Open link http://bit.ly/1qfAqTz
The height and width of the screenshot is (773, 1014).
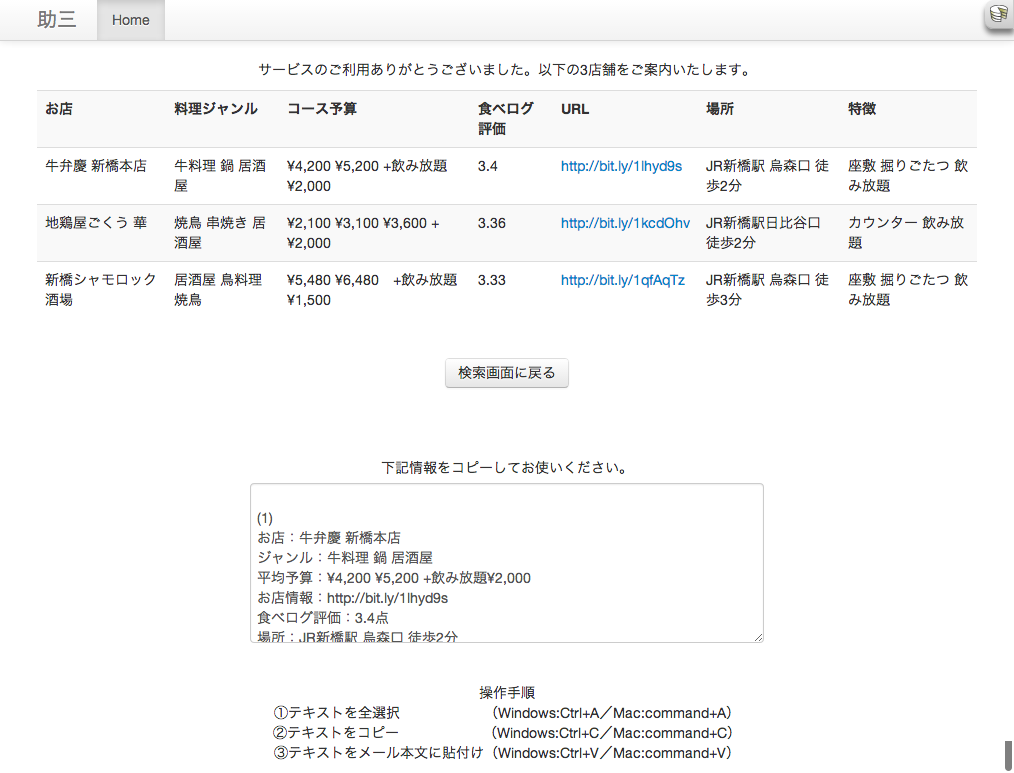pyautogui.click(x=622, y=280)
